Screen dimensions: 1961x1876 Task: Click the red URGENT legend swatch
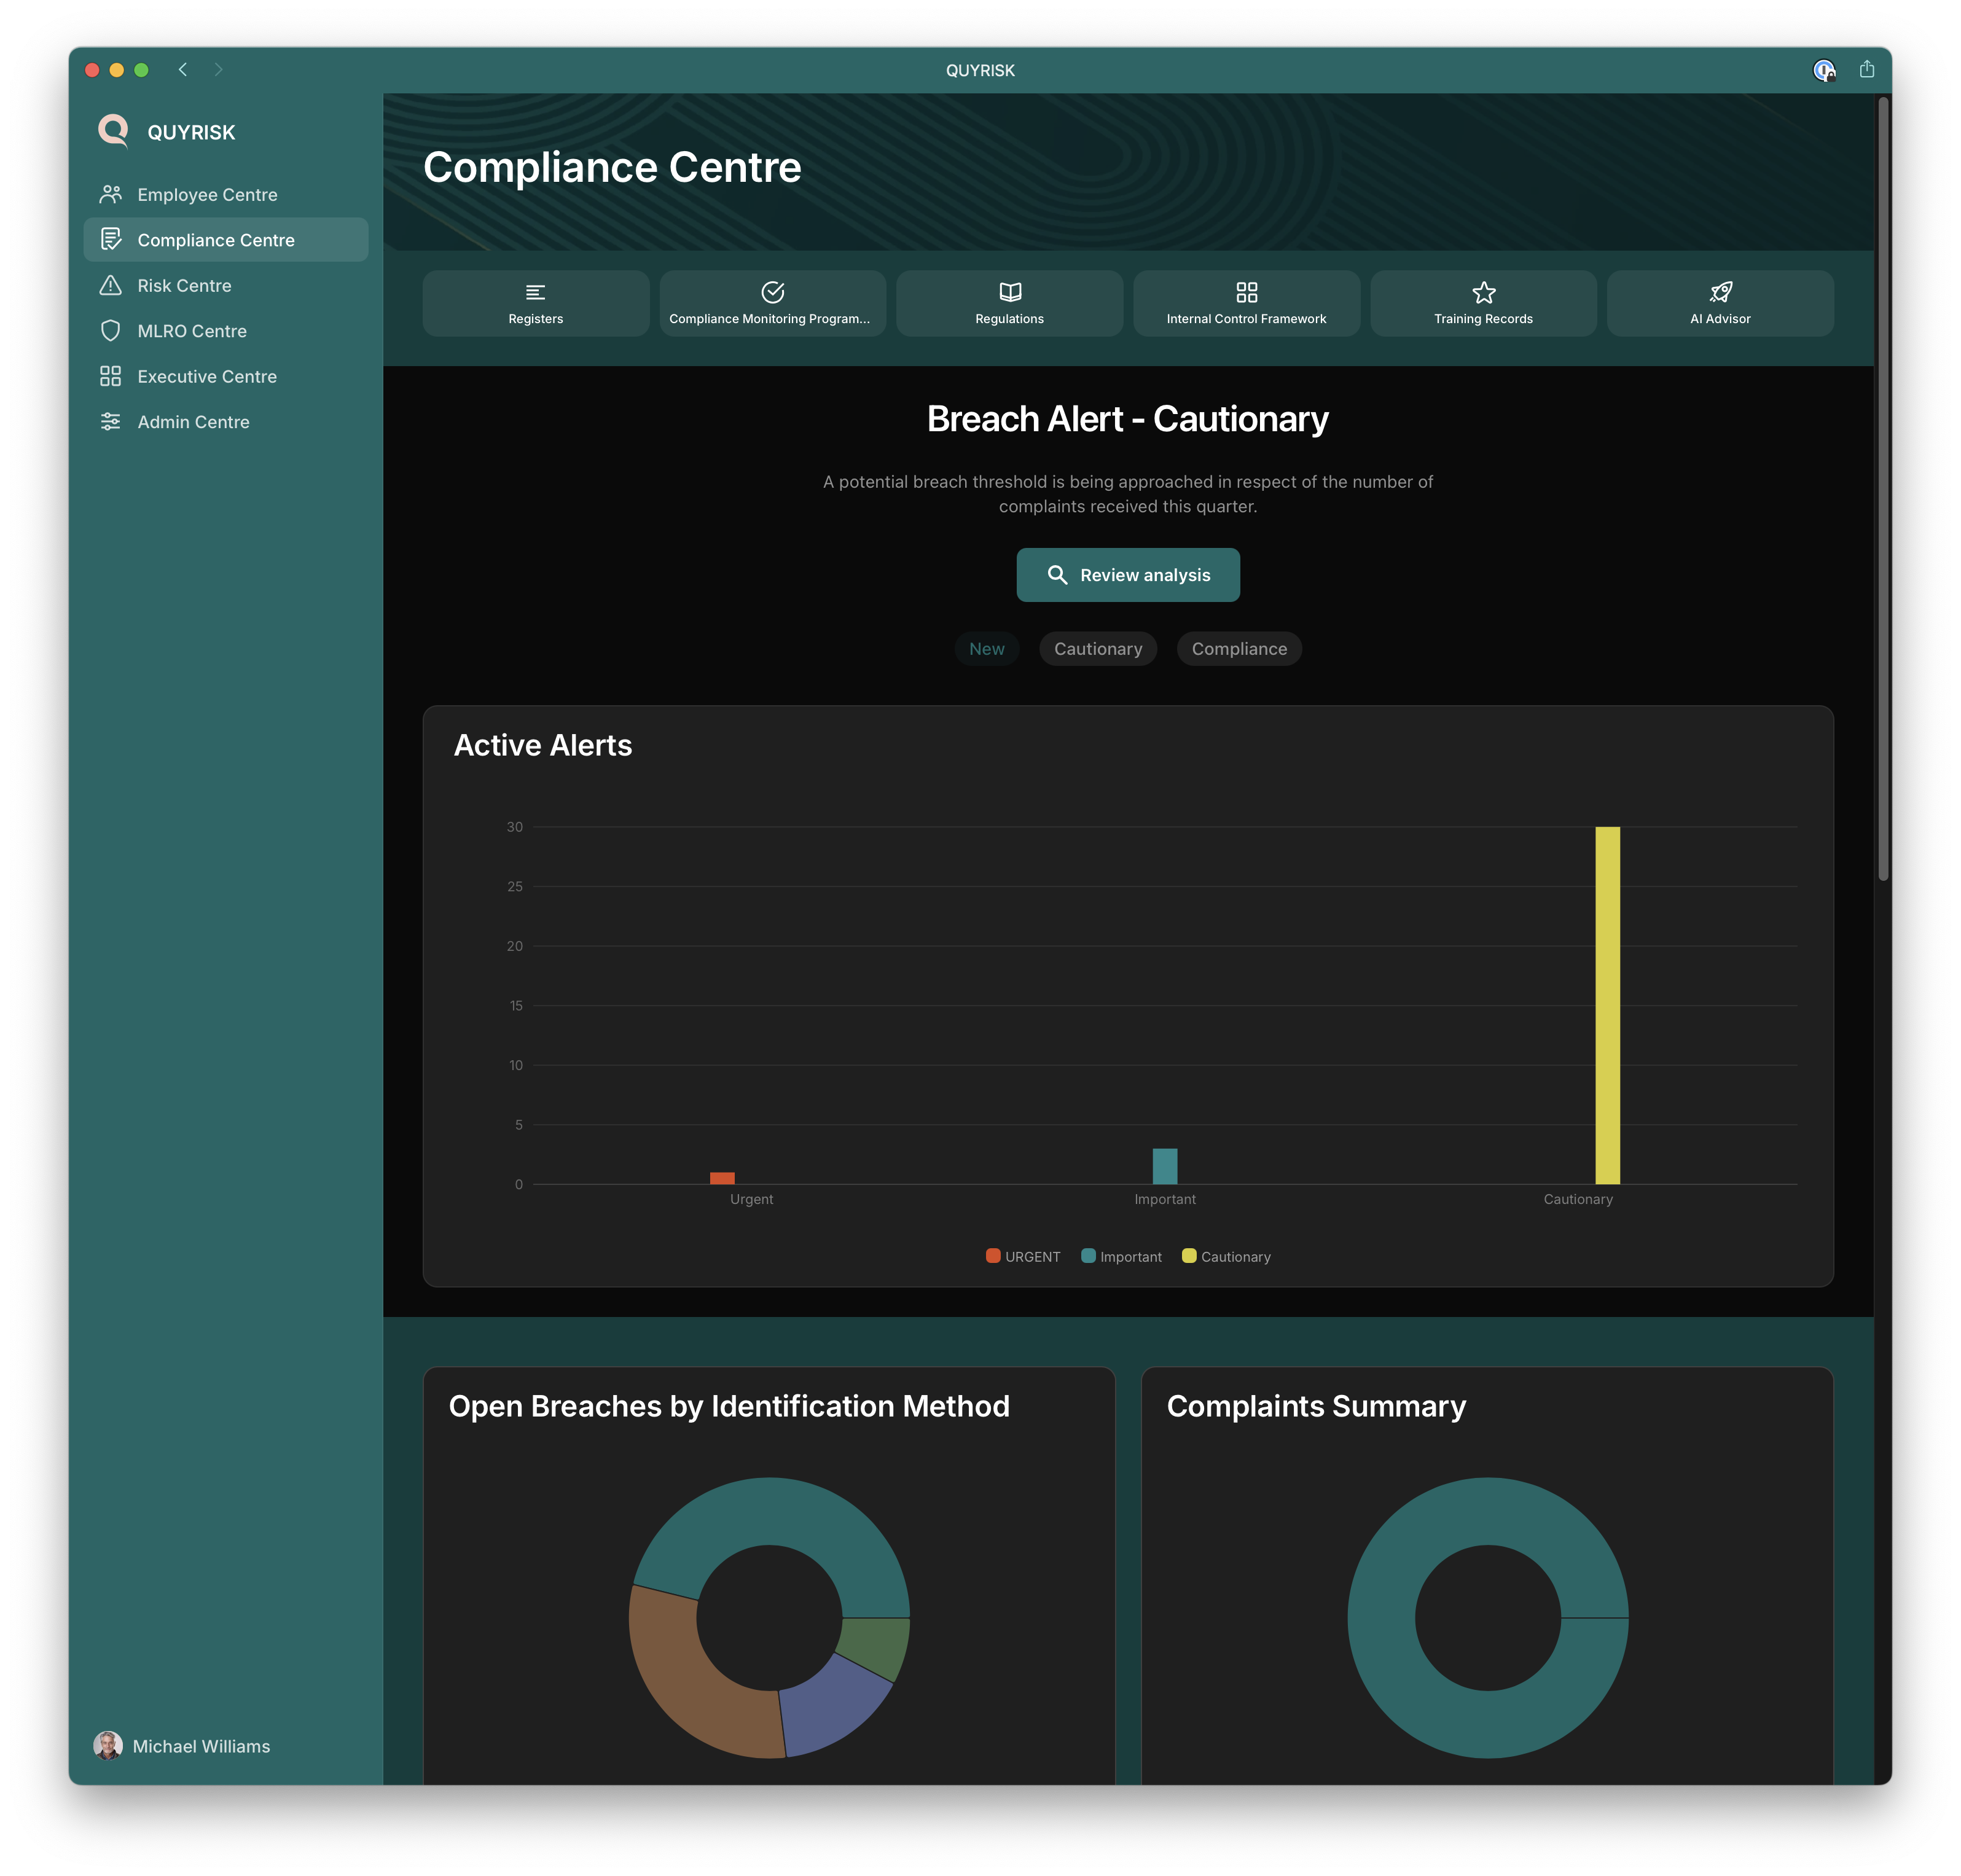pyautogui.click(x=992, y=1255)
